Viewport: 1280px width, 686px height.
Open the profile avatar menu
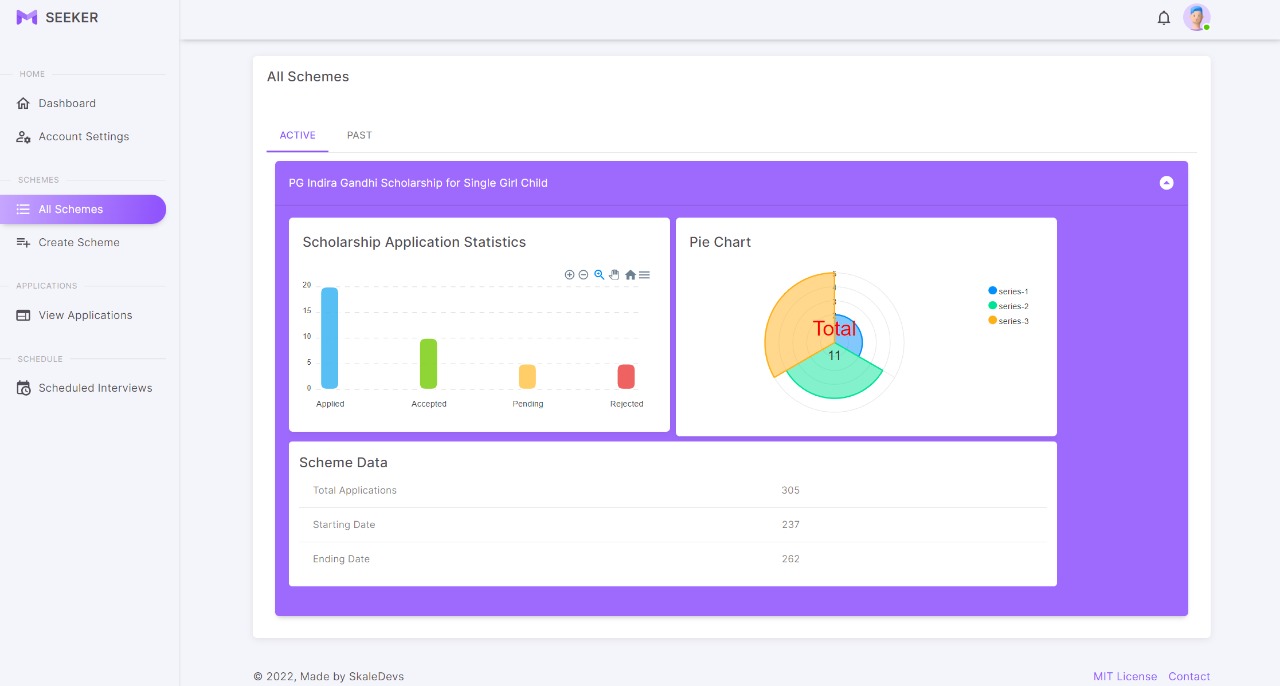coord(1196,17)
